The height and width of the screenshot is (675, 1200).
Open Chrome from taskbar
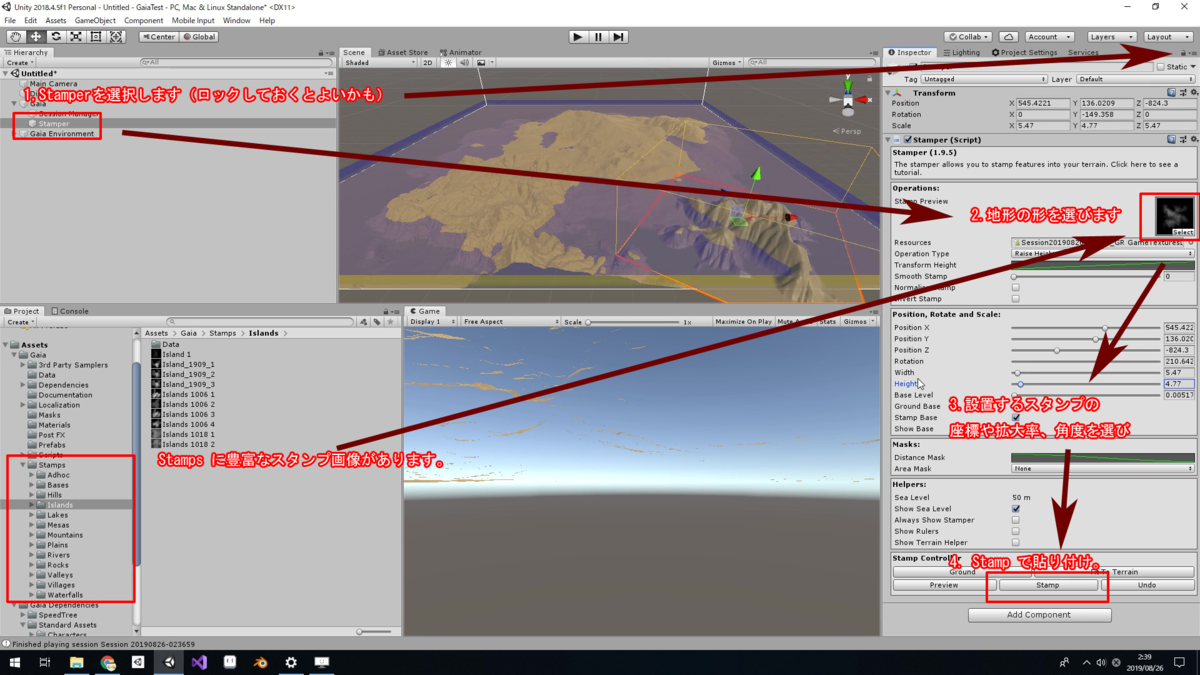point(107,662)
